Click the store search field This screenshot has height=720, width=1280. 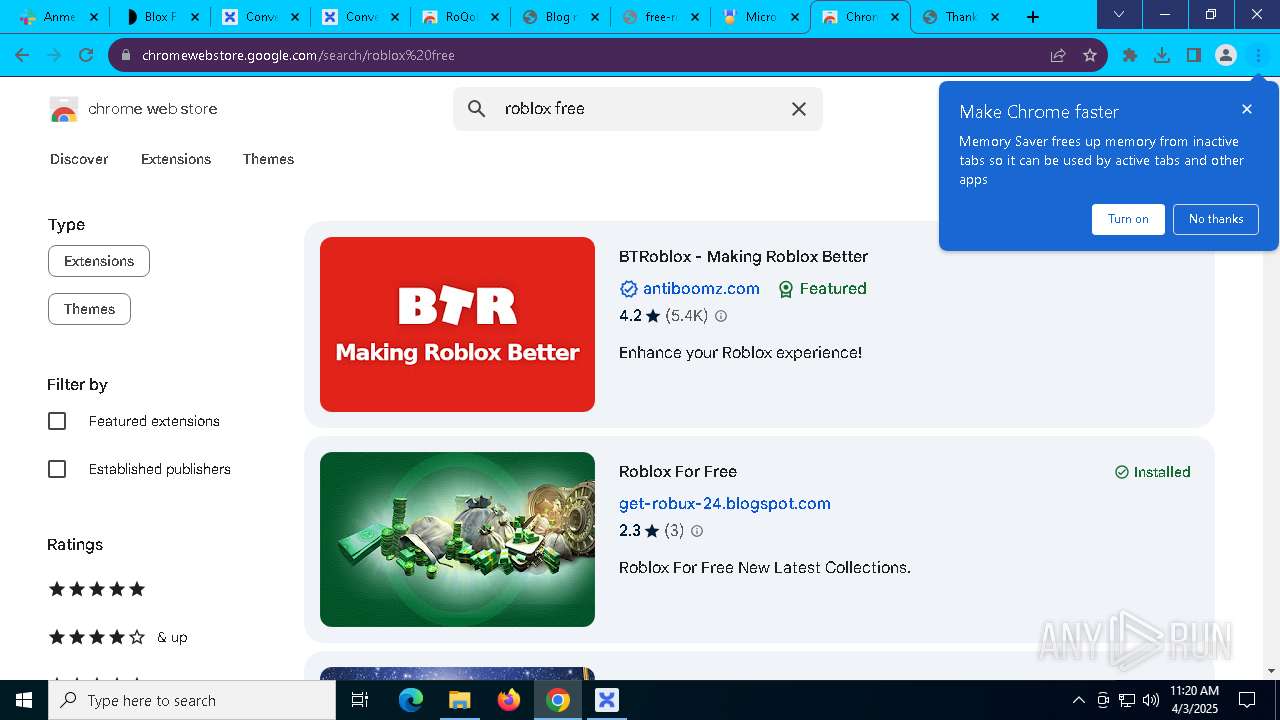click(x=640, y=108)
